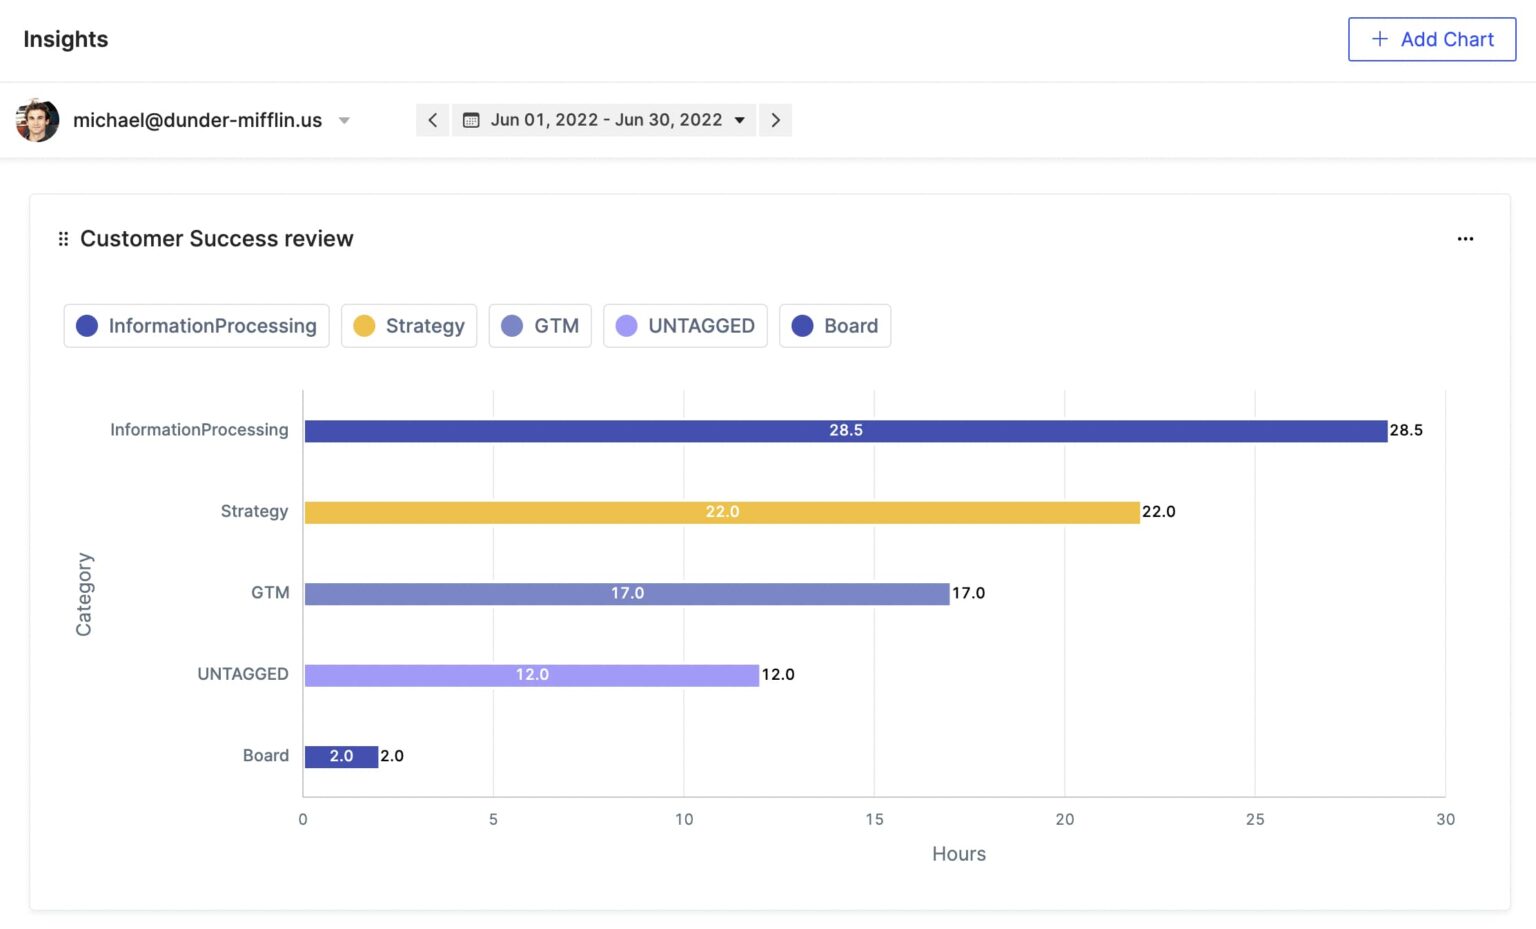
Task: Open the chart's three-dot options menu
Action: 1465,239
